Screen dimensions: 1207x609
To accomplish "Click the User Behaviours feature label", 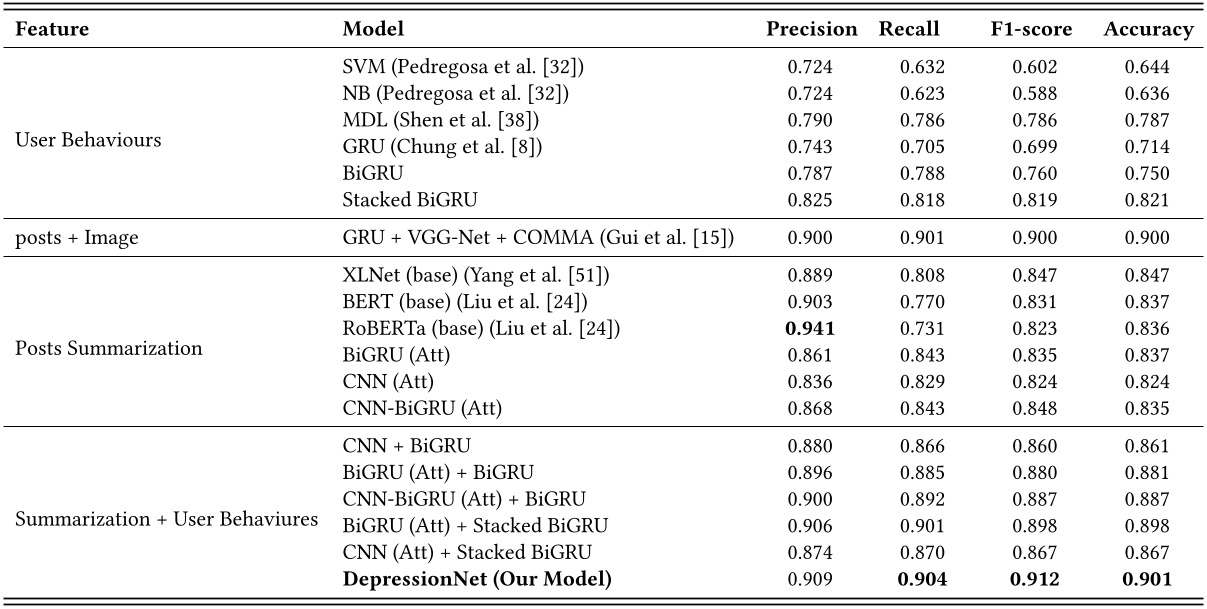I will click(x=88, y=140).
